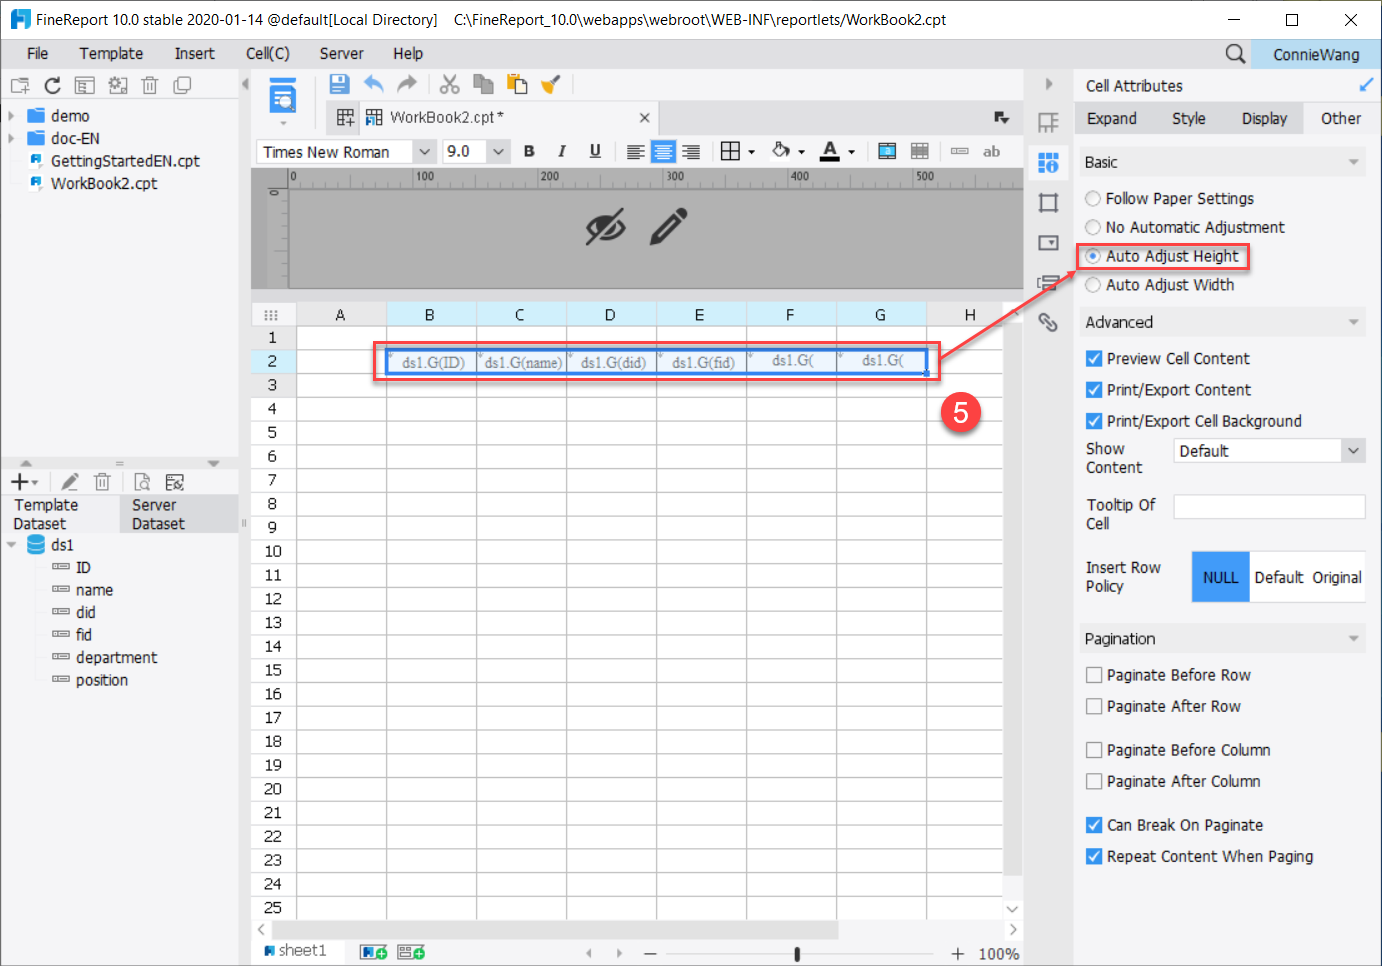This screenshot has width=1382, height=966.
Task: Click the Undo arrow icon
Action: click(x=374, y=84)
